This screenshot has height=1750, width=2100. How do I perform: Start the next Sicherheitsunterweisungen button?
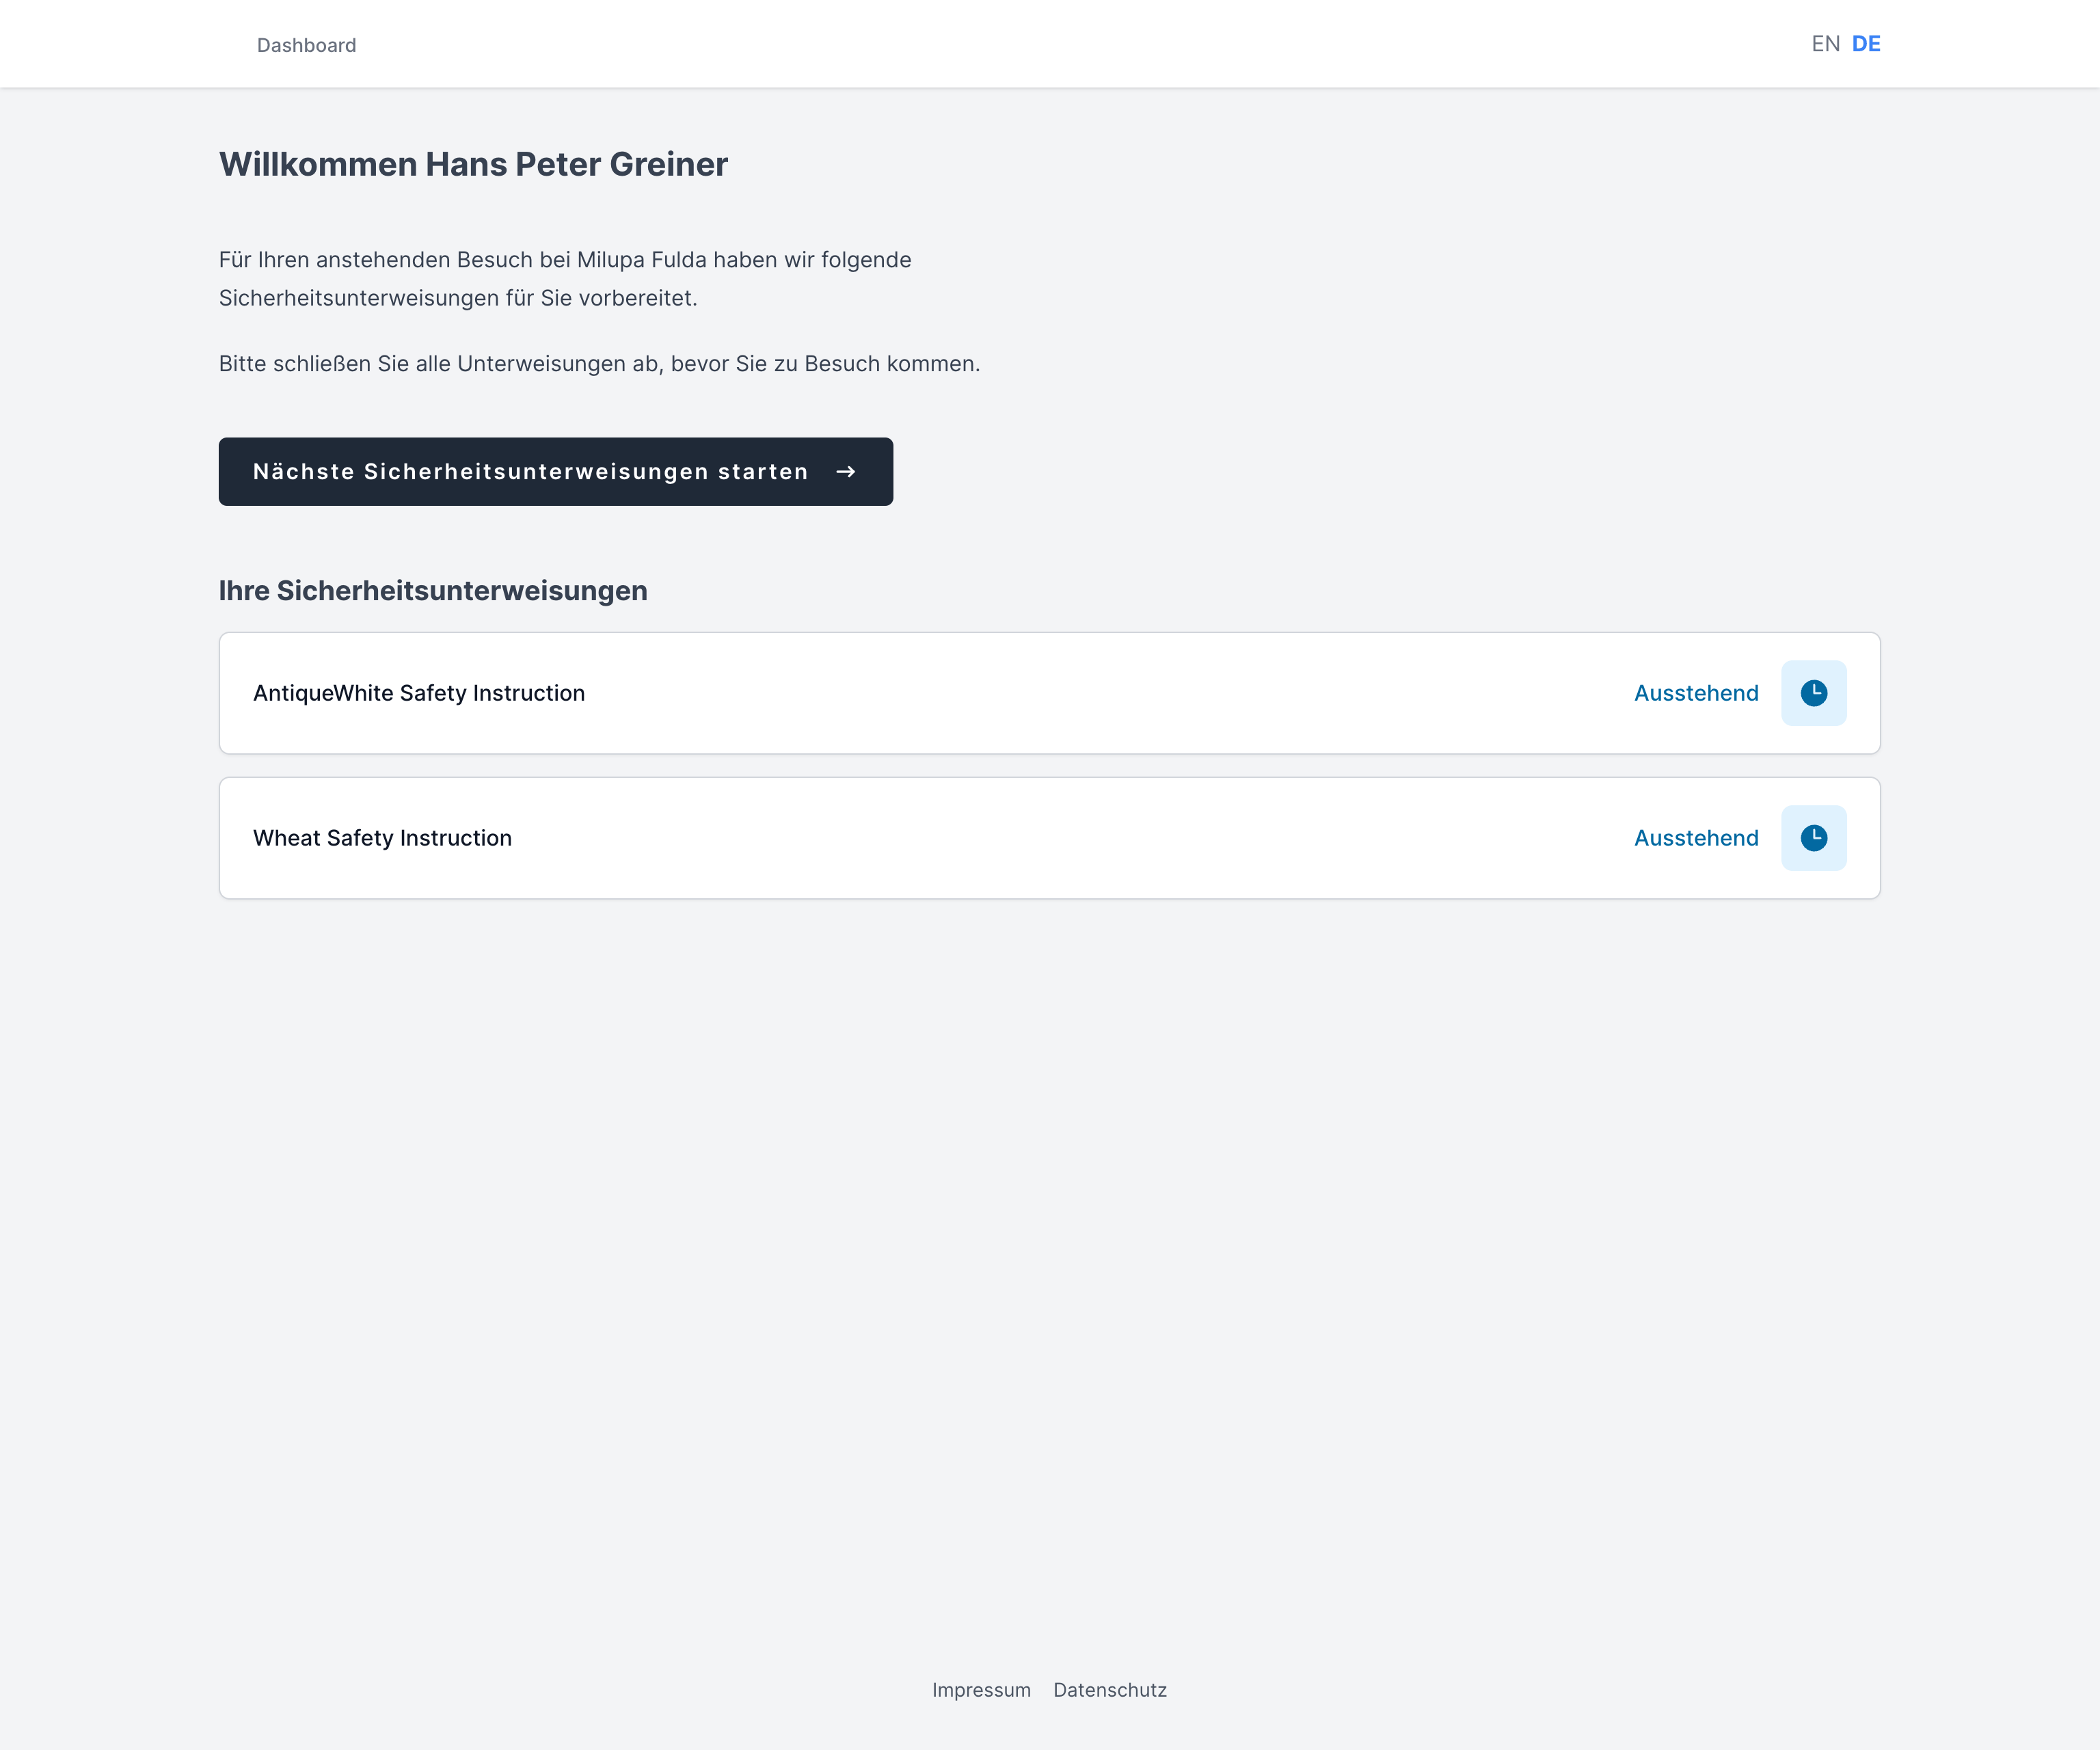click(x=556, y=472)
